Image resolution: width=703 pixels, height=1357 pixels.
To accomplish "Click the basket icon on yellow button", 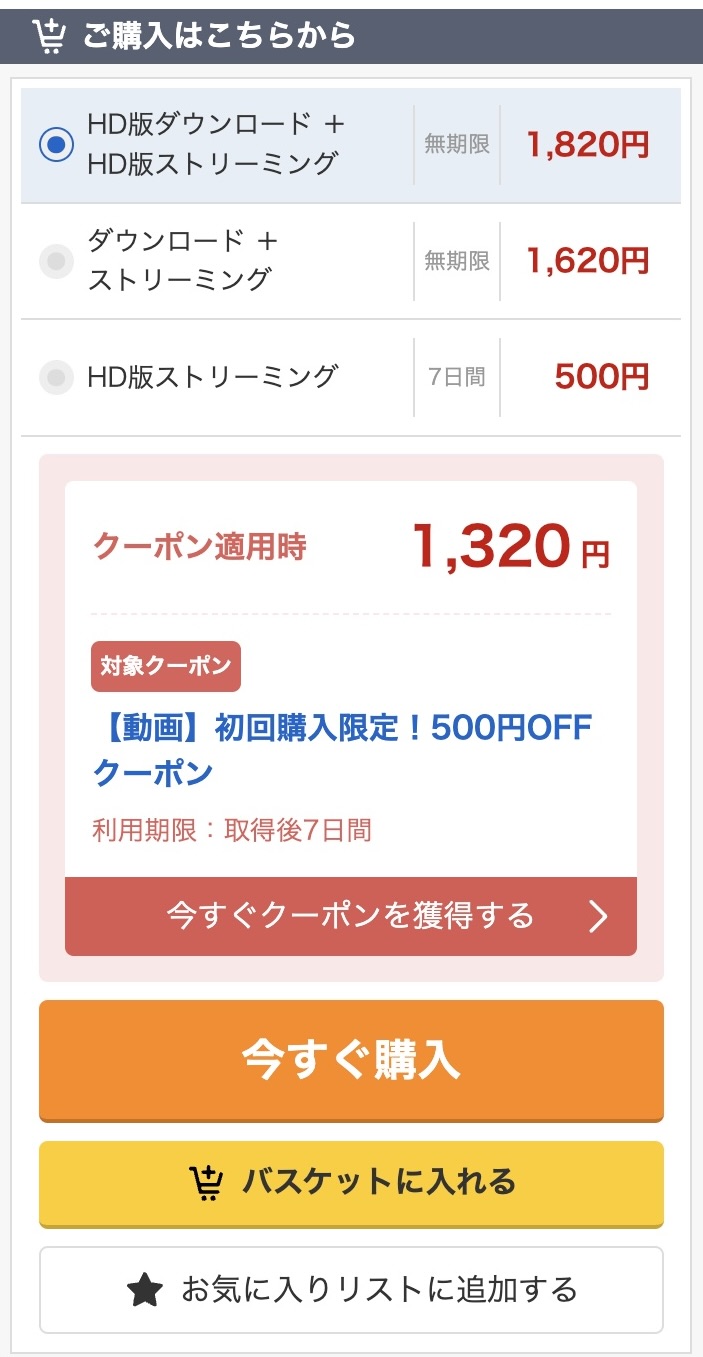I will [206, 1182].
